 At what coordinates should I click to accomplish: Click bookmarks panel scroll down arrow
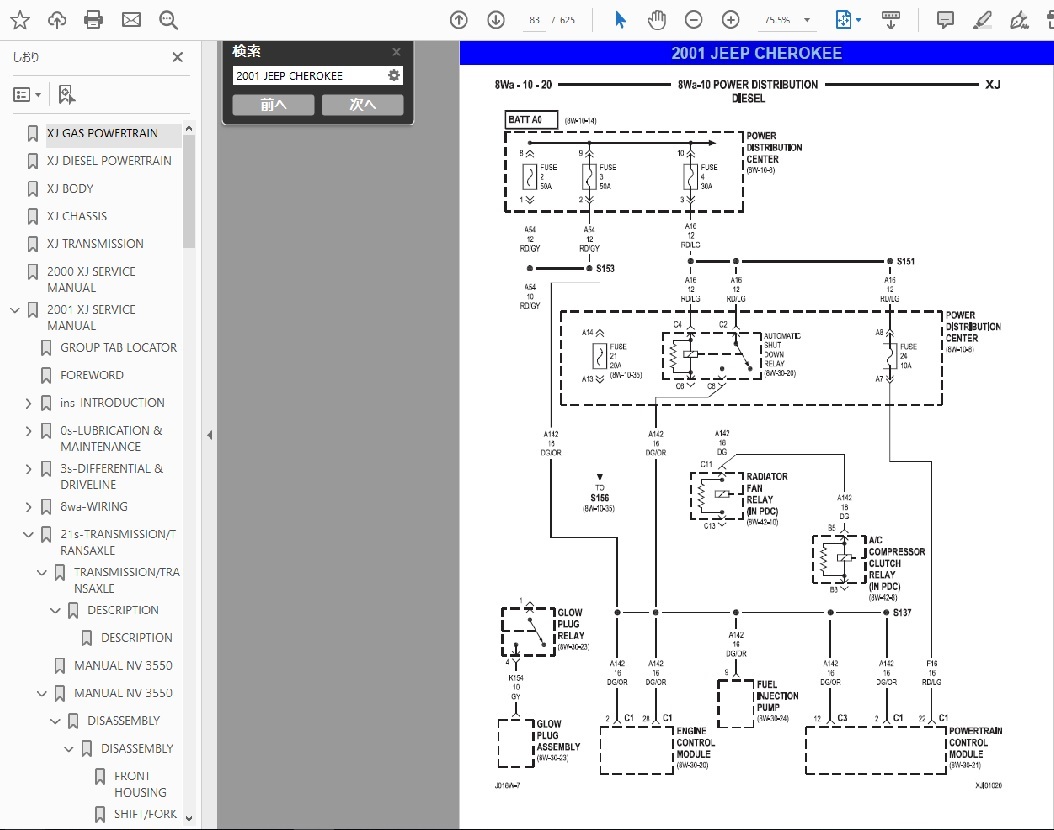(x=189, y=818)
